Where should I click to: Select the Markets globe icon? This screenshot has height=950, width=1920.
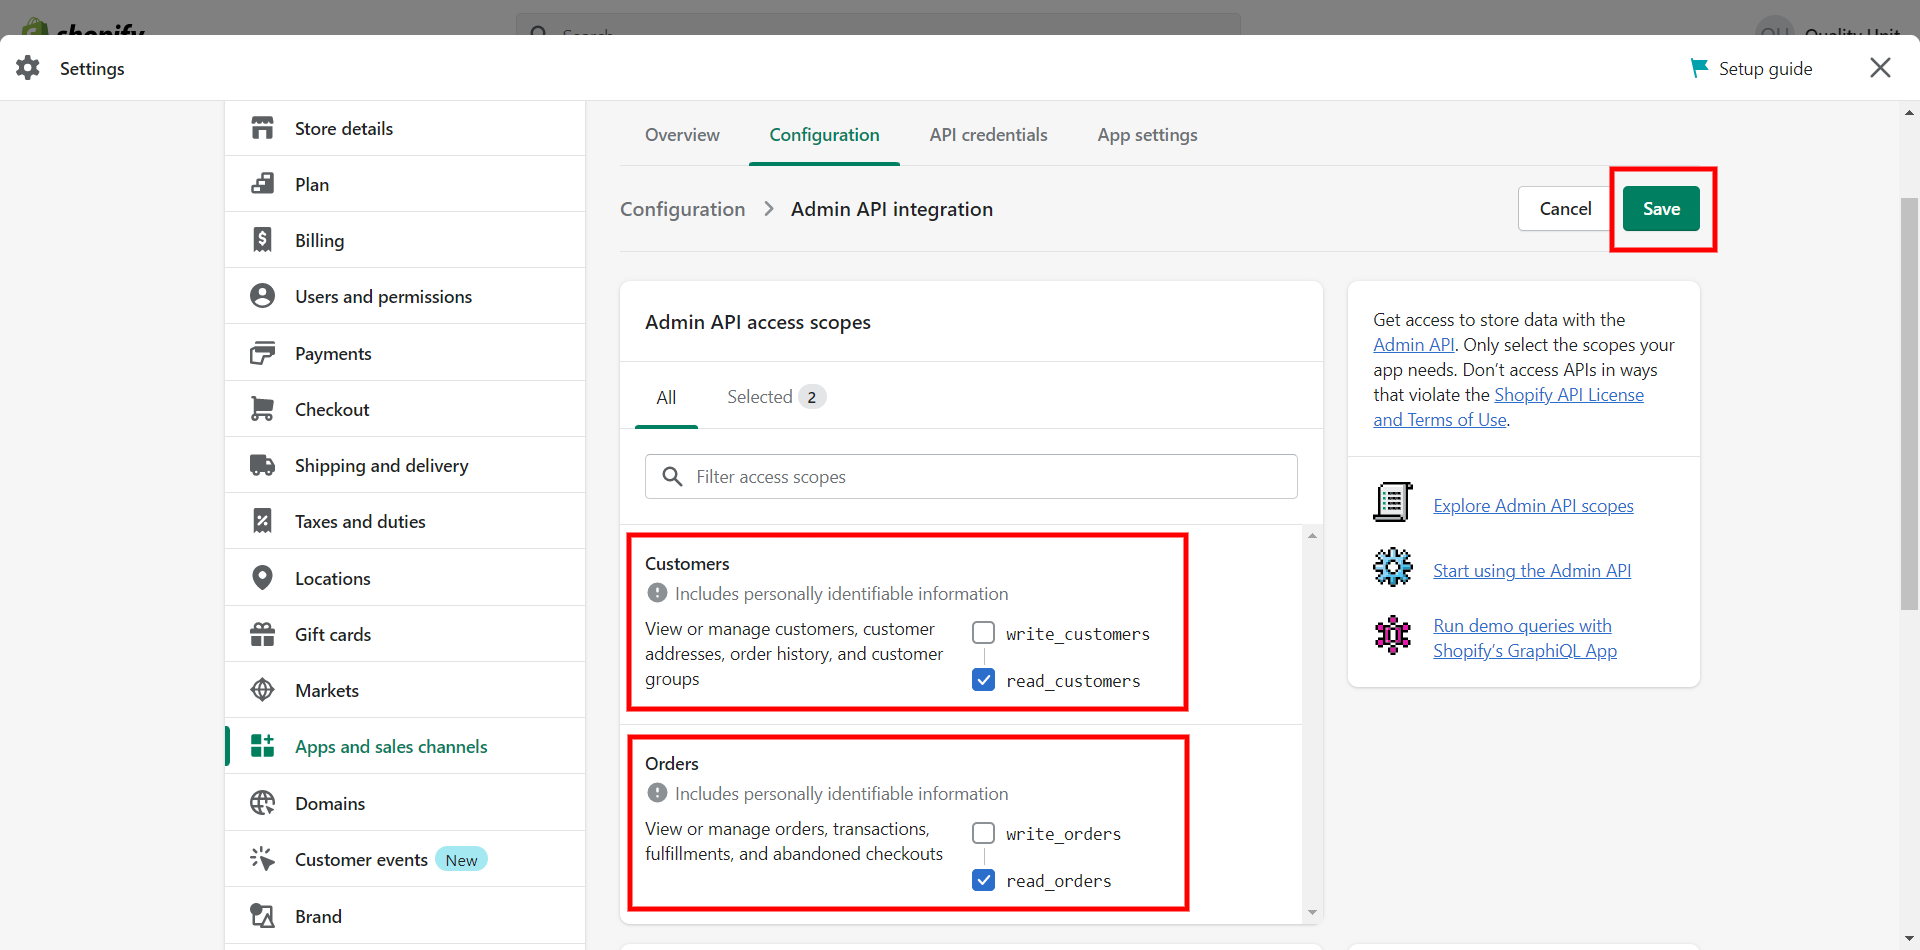pos(262,690)
